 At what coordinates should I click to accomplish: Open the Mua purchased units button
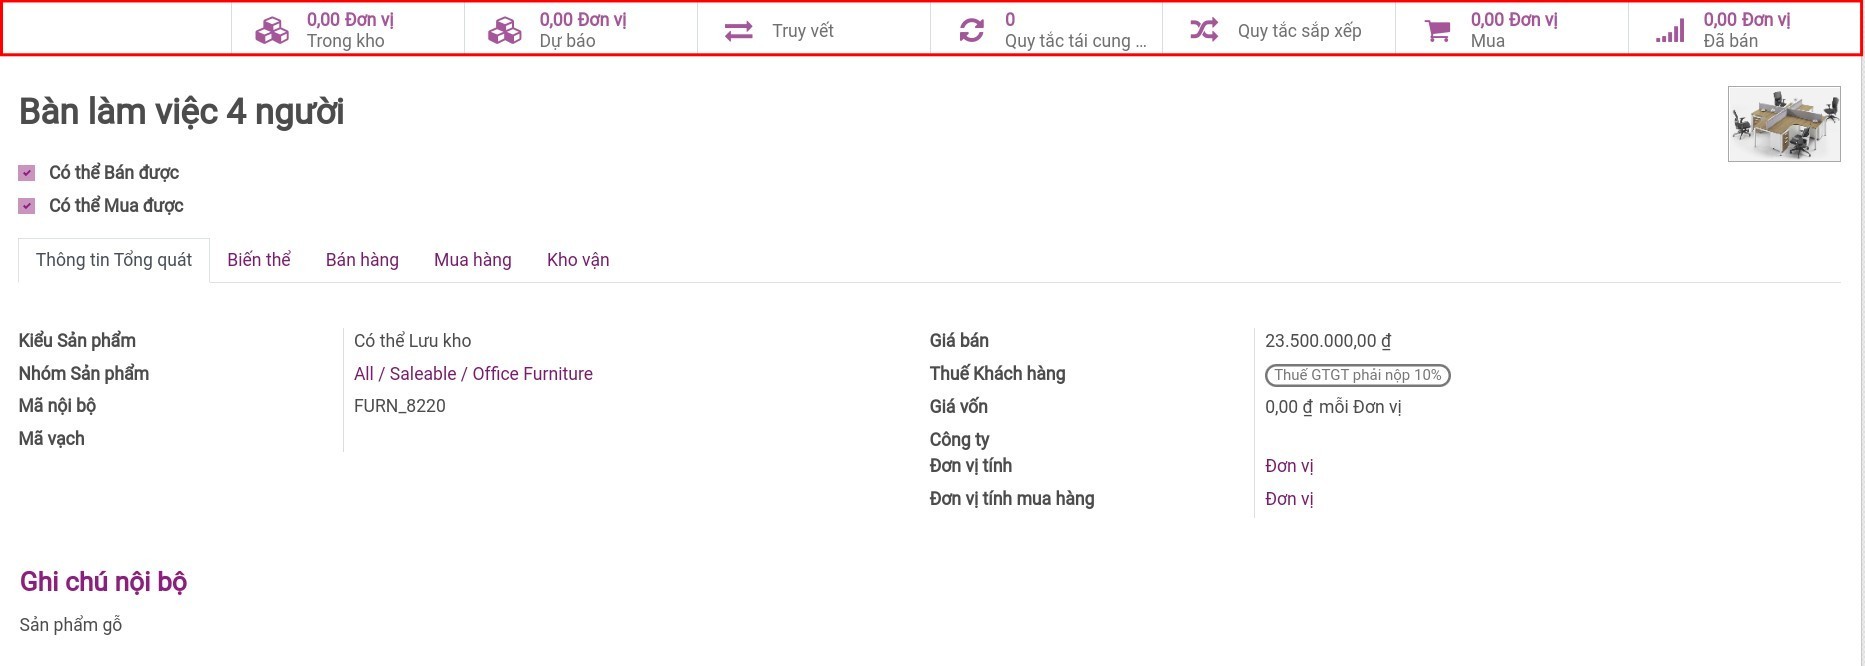click(1512, 30)
